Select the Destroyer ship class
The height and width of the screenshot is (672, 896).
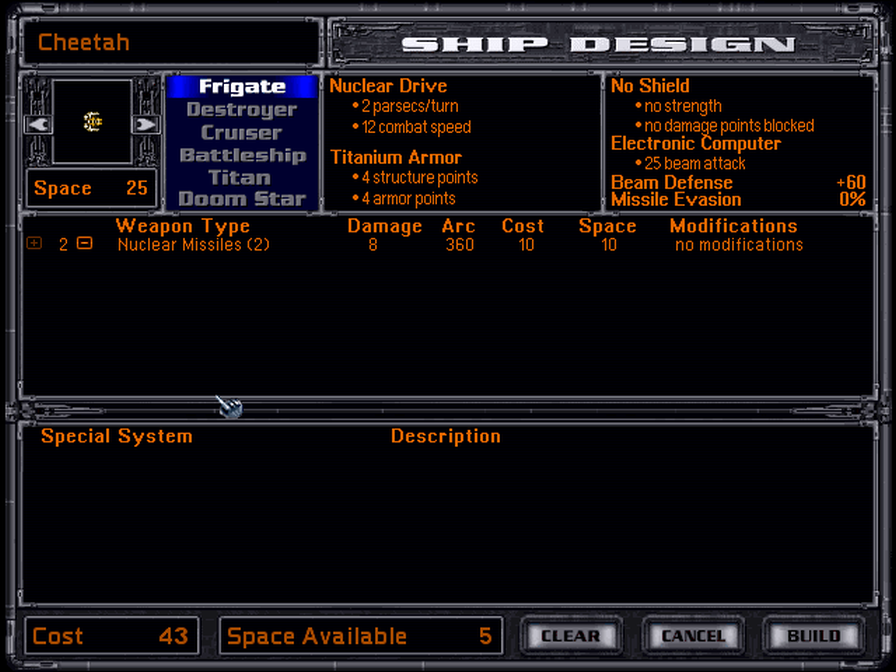[242, 109]
